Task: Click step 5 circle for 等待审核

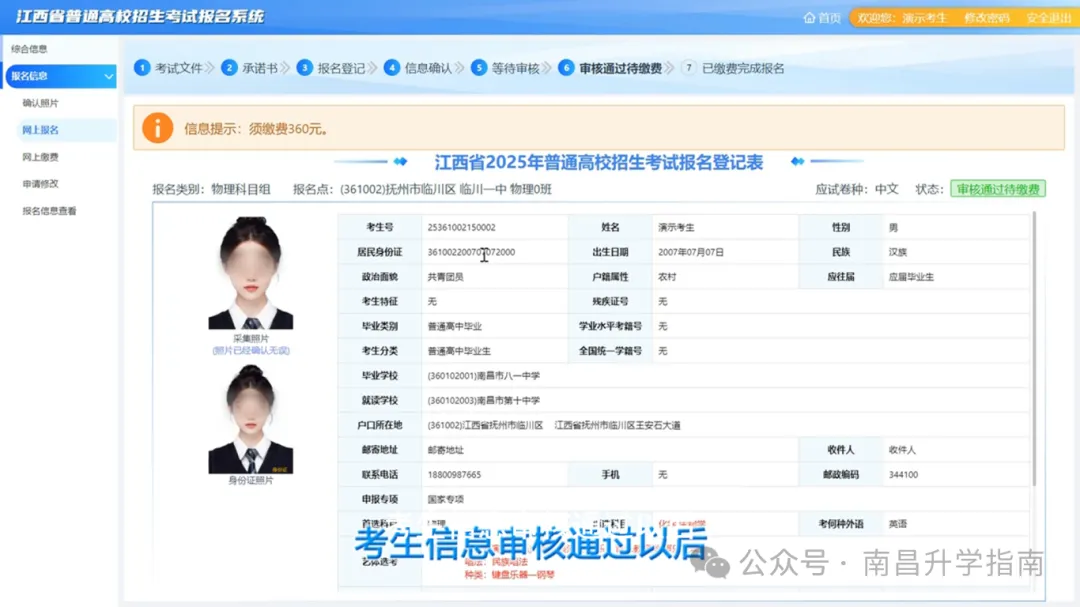Action: coord(479,68)
